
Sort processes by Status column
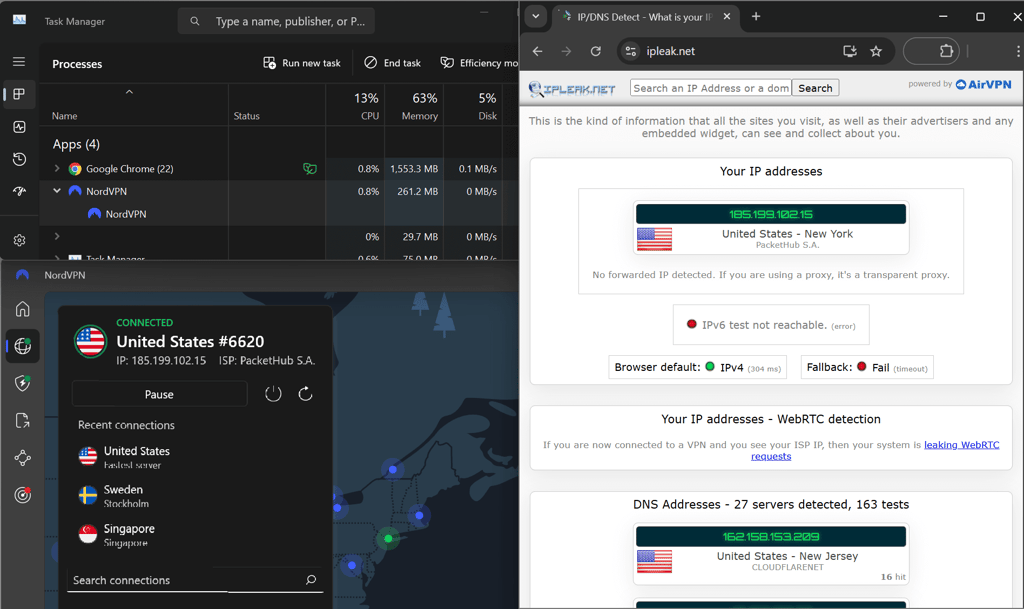(246, 116)
